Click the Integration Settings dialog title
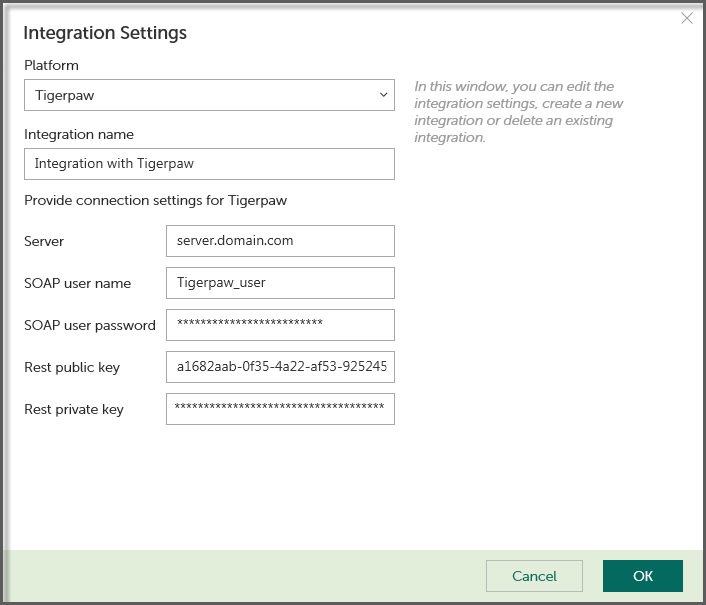The height and width of the screenshot is (605, 706). coord(105,33)
